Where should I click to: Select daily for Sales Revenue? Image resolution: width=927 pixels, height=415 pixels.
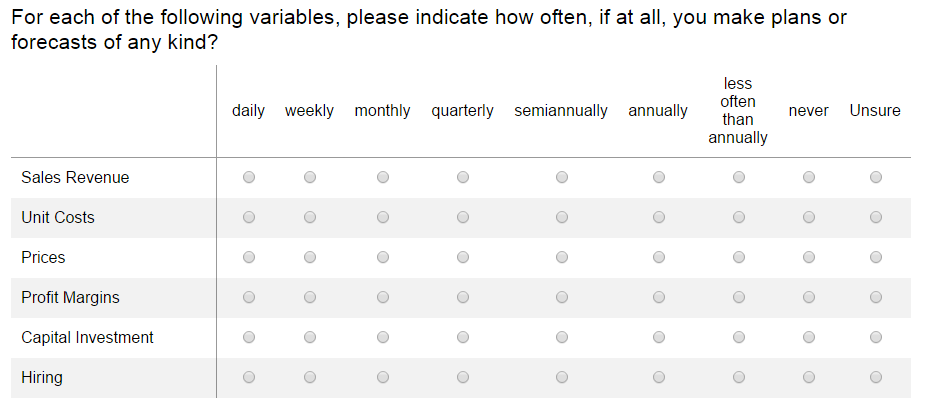pyautogui.click(x=249, y=177)
